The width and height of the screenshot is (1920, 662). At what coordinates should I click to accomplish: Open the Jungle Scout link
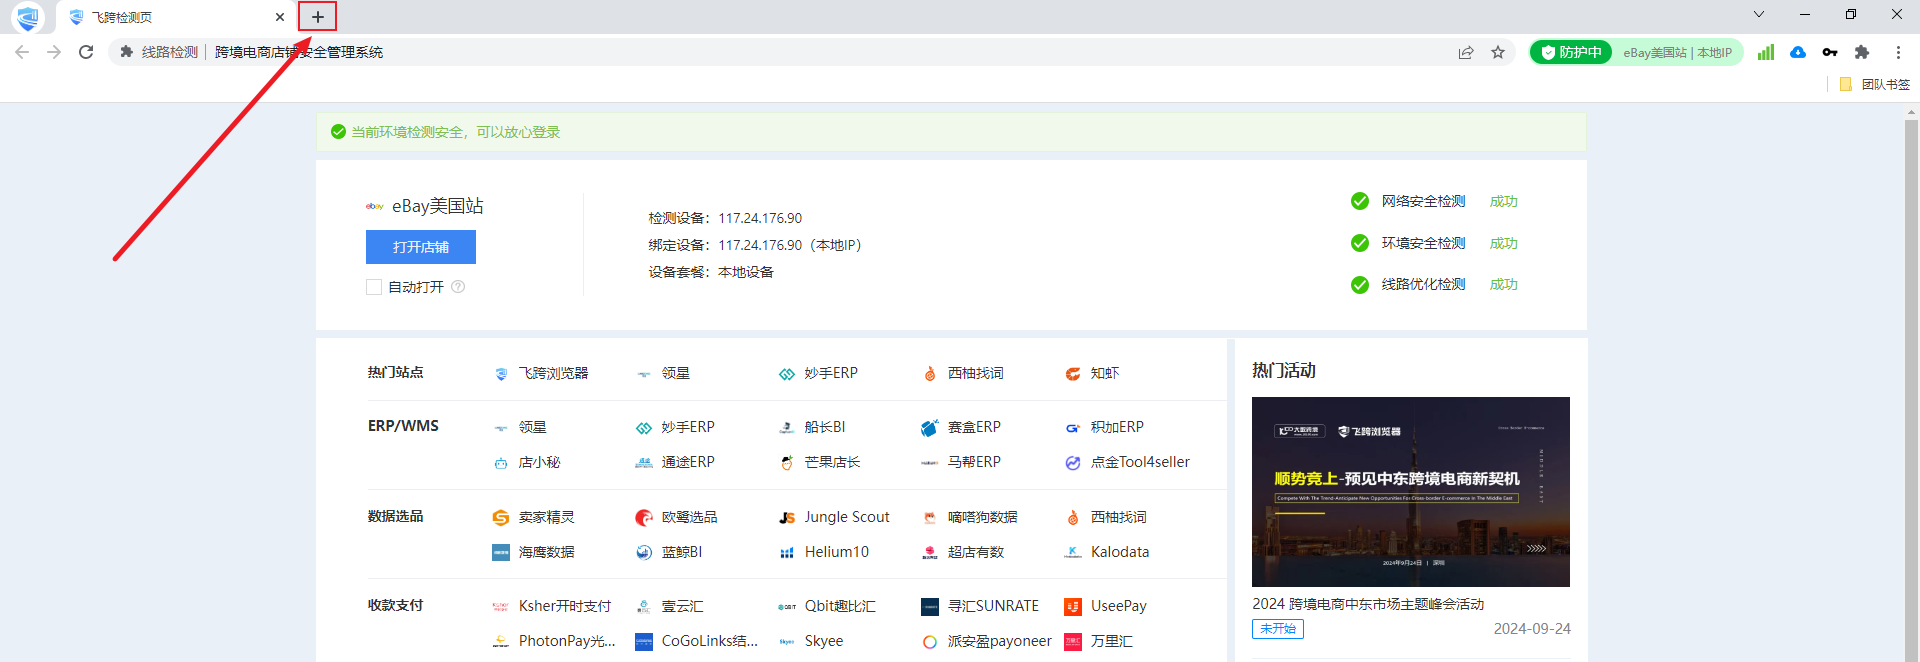(x=846, y=517)
